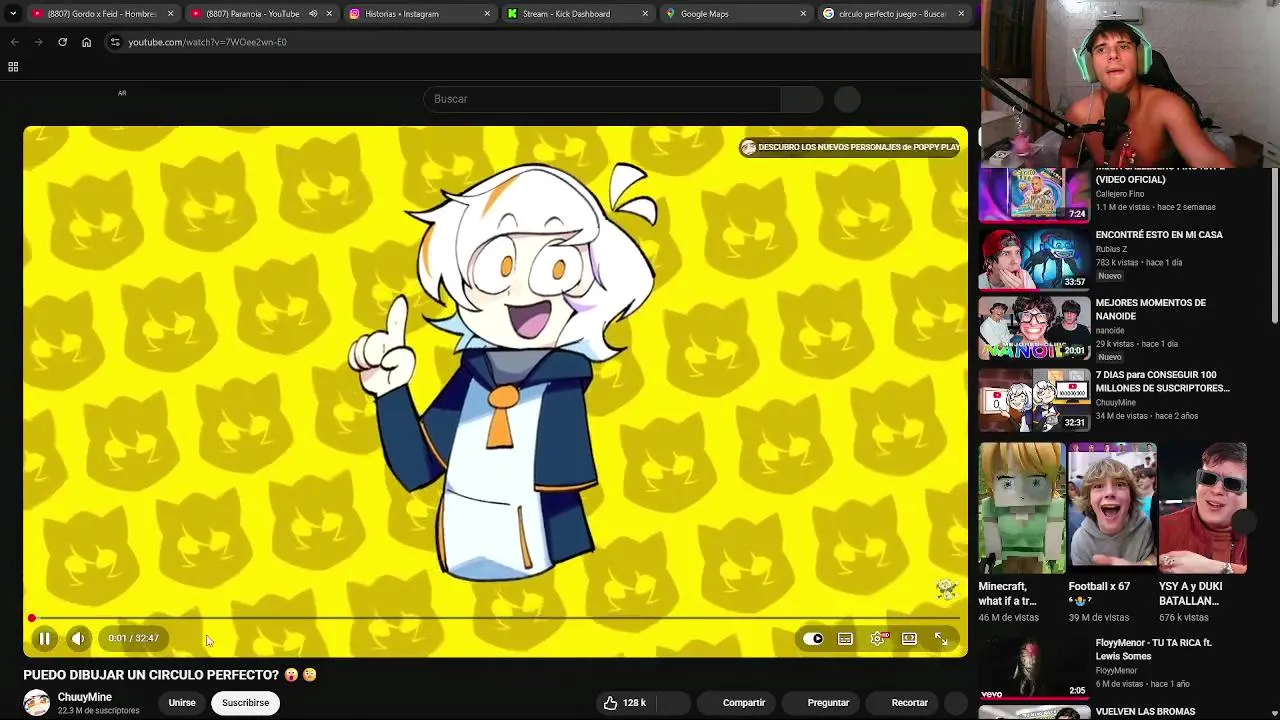The image size is (1280, 720).
Task: Open the Rubius Z video thumbnail 33:57
Action: click(x=1034, y=259)
